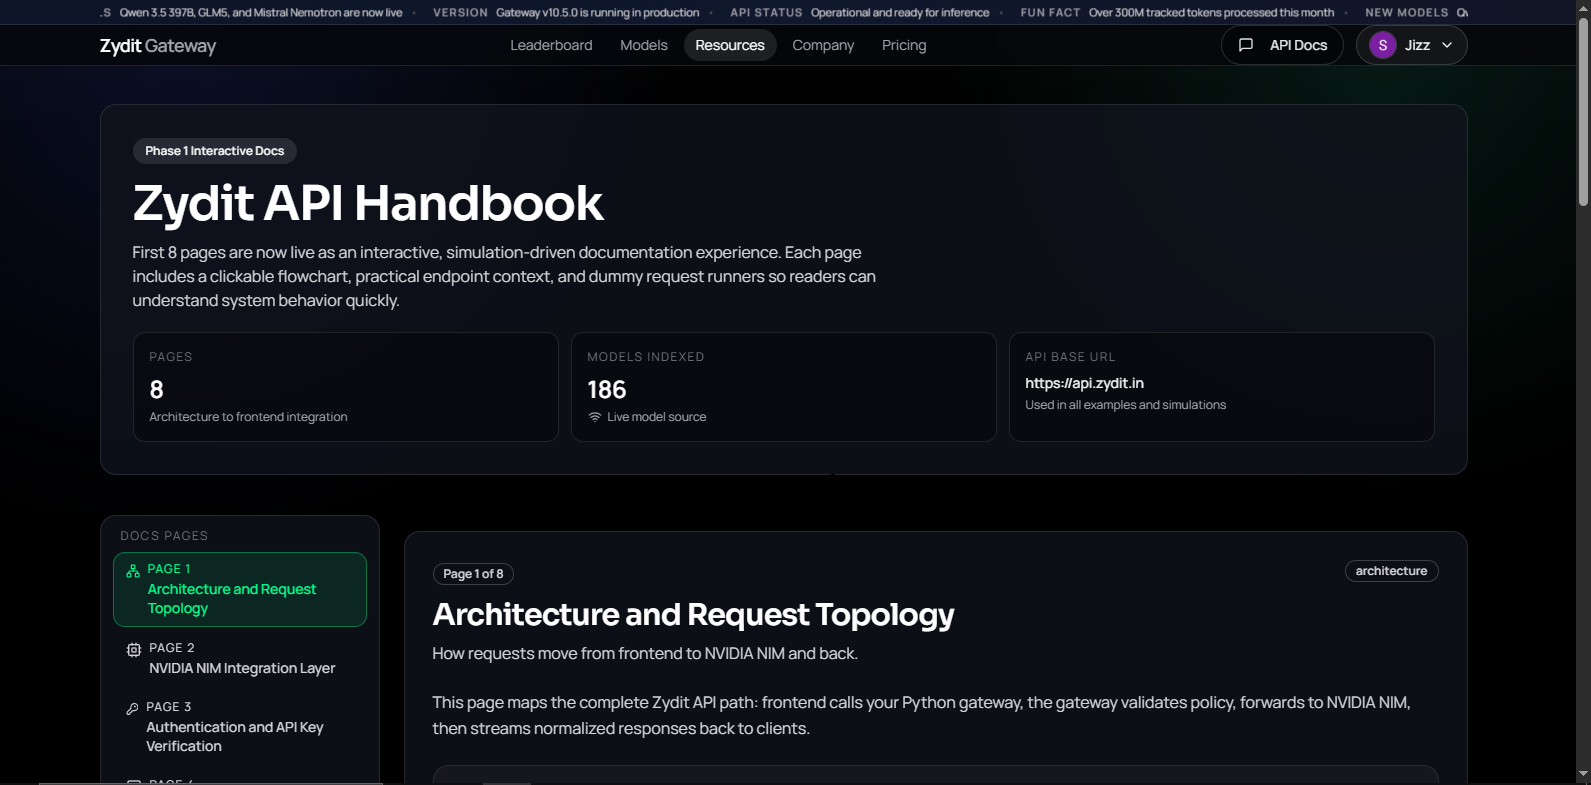The height and width of the screenshot is (785, 1591).
Task: Click the DOCS PAGES sidebar label
Action: pyautogui.click(x=164, y=536)
